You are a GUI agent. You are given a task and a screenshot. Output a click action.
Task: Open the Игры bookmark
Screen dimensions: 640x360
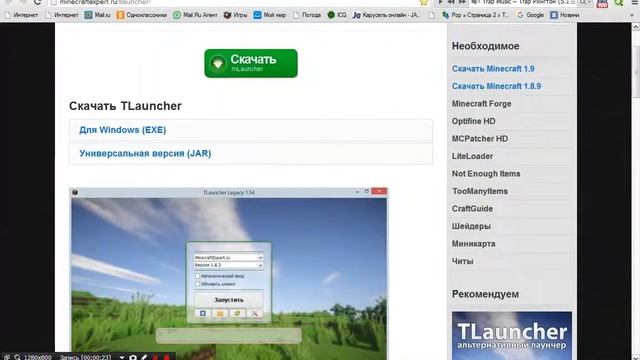(x=236, y=15)
